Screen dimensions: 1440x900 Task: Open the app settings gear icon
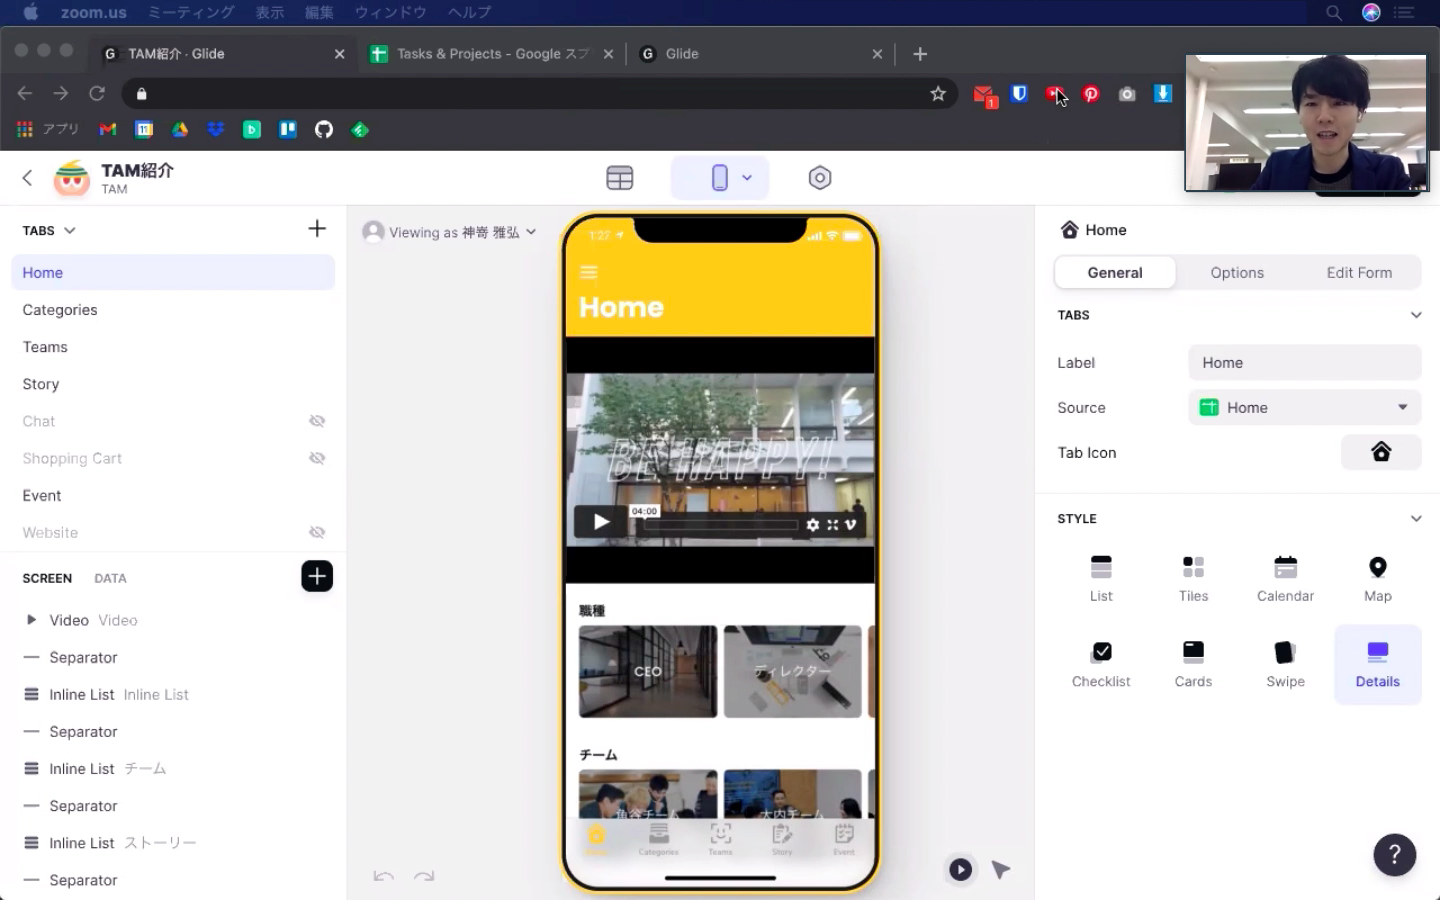(x=820, y=178)
